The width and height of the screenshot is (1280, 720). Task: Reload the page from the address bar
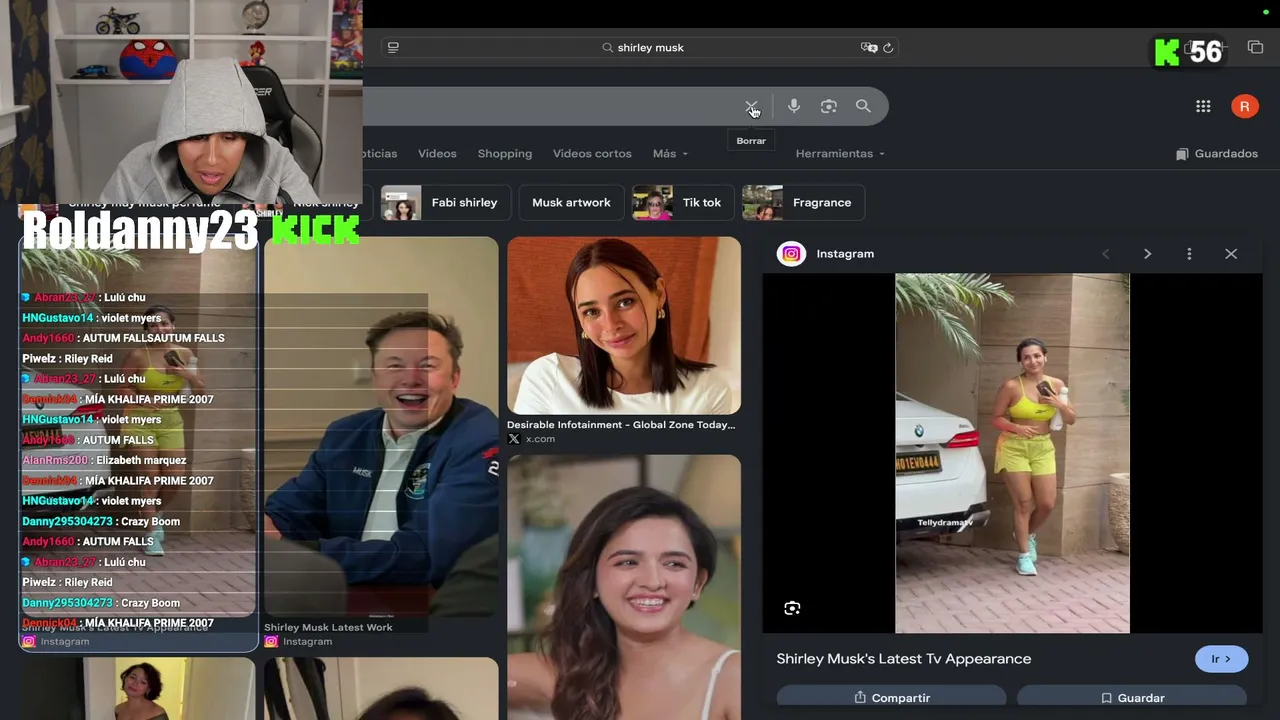point(888,47)
